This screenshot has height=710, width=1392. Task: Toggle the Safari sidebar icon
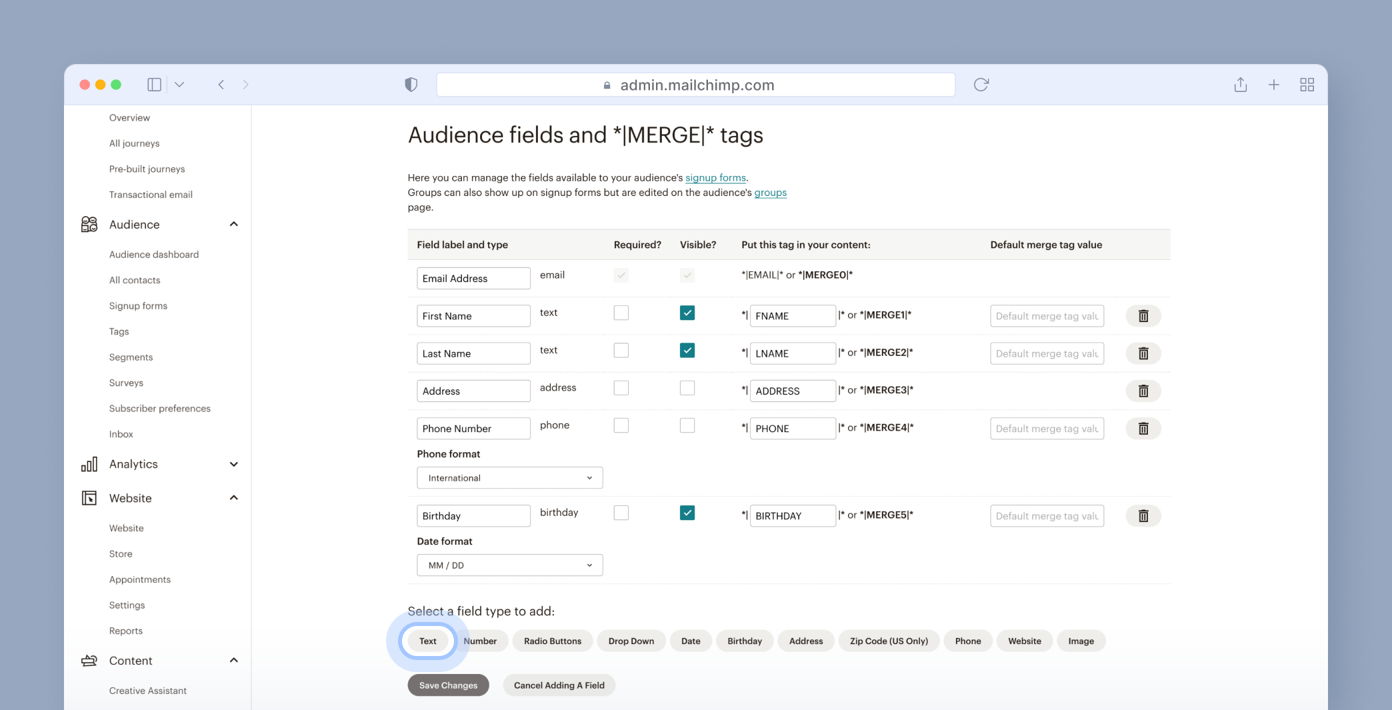tap(154, 85)
